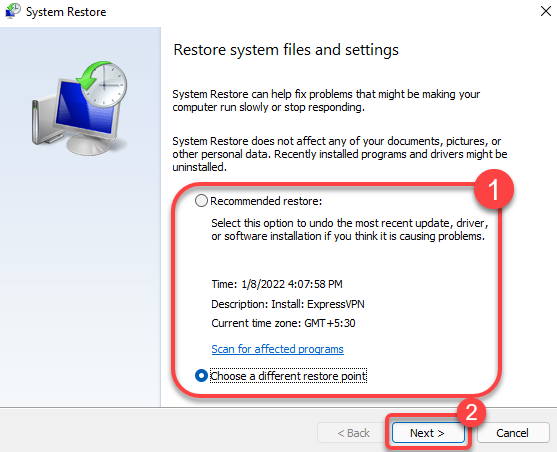
Task: Click the Select this option to undo text
Action: (350, 230)
